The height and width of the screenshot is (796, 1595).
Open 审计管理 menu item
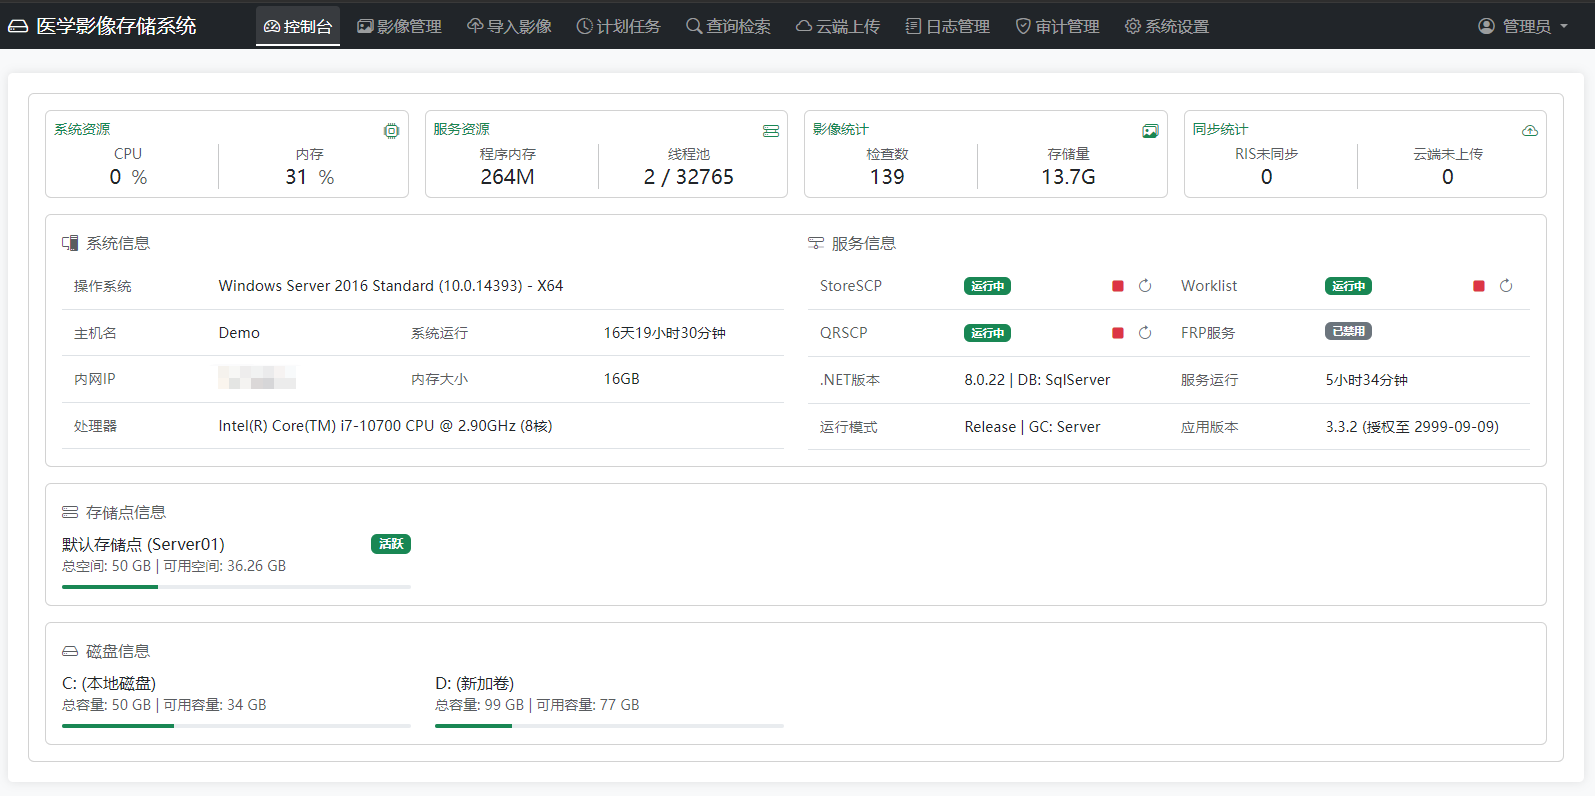pyautogui.click(x=1057, y=26)
